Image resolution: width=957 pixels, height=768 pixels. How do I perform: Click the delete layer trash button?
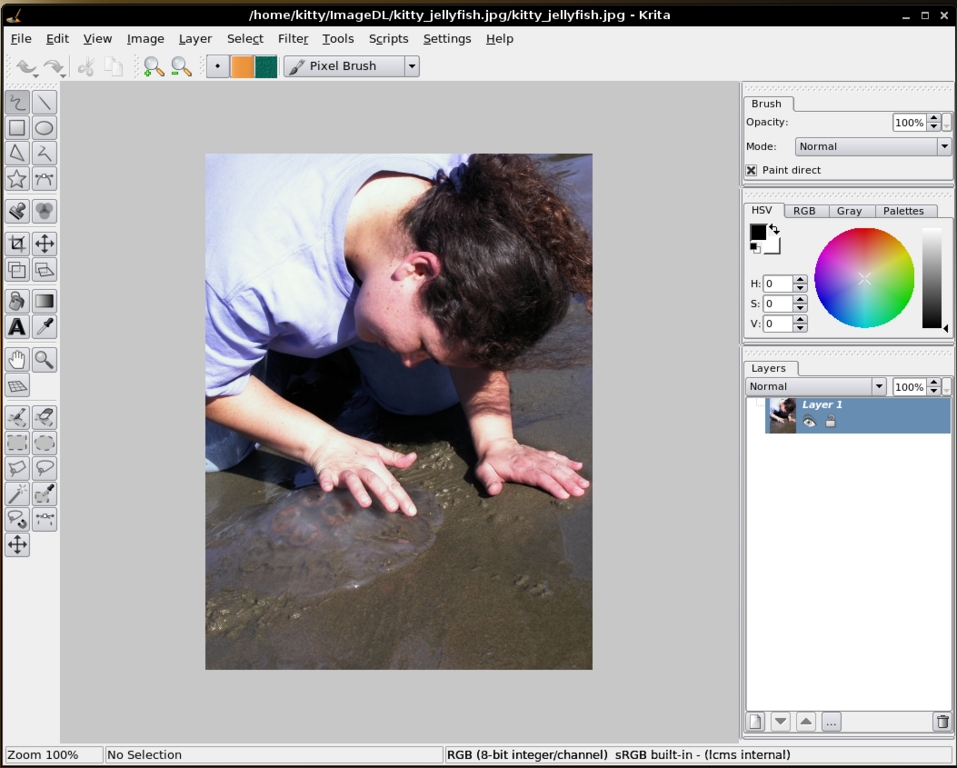(x=941, y=721)
